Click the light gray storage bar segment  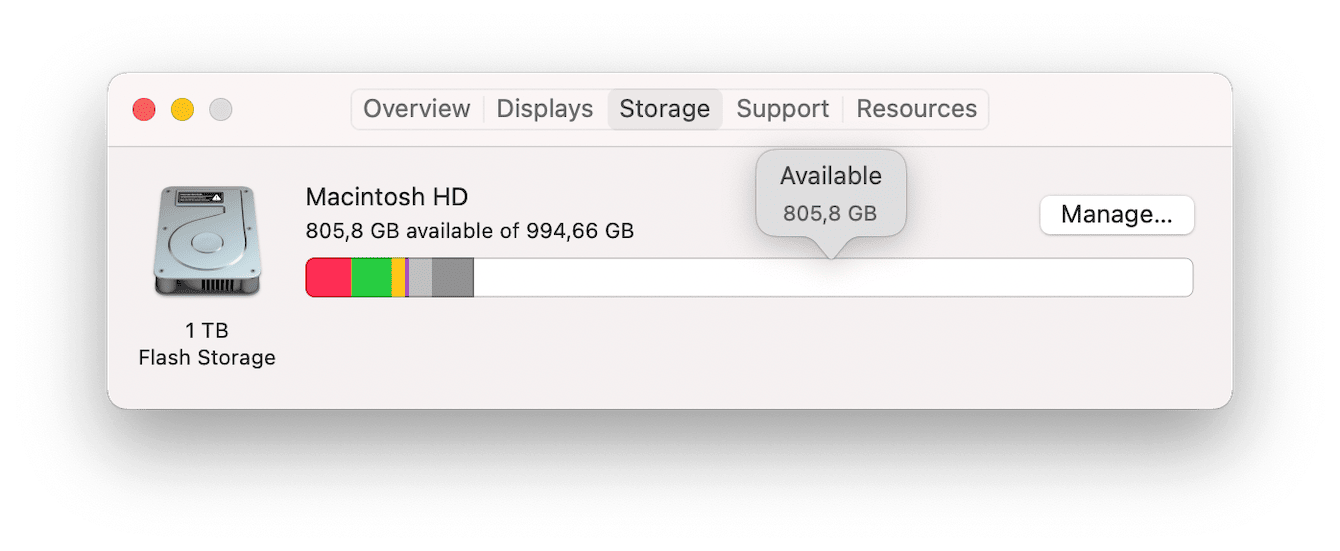[x=421, y=278]
